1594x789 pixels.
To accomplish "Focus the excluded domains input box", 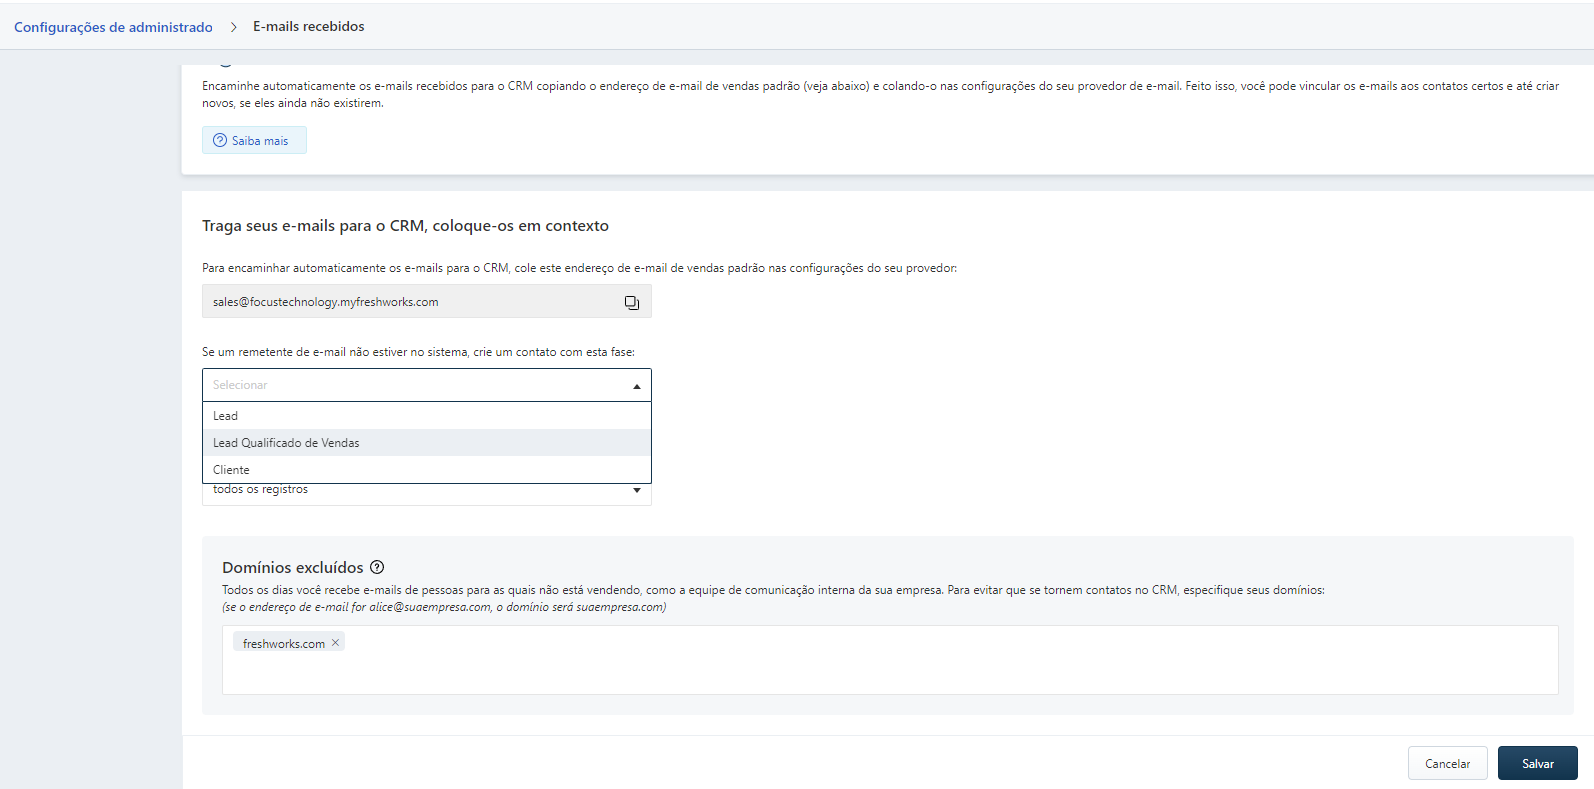I will click(890, 660).
